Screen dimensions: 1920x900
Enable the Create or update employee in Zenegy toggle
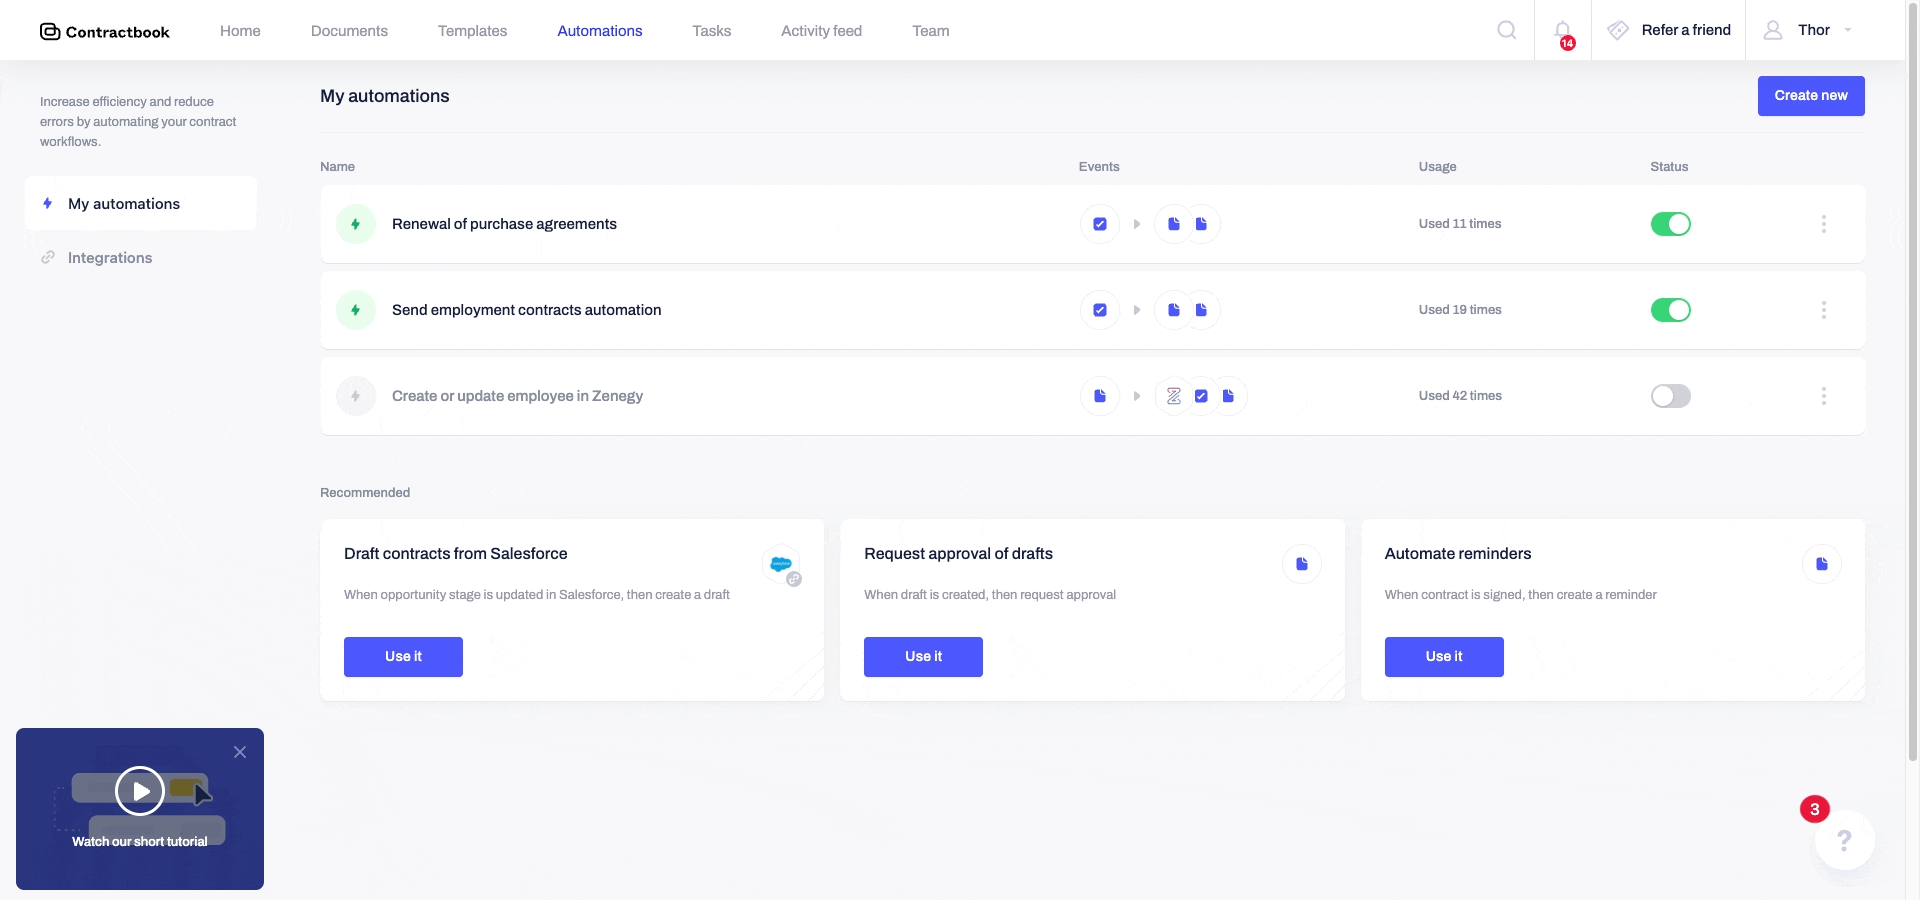[1670, 396]
